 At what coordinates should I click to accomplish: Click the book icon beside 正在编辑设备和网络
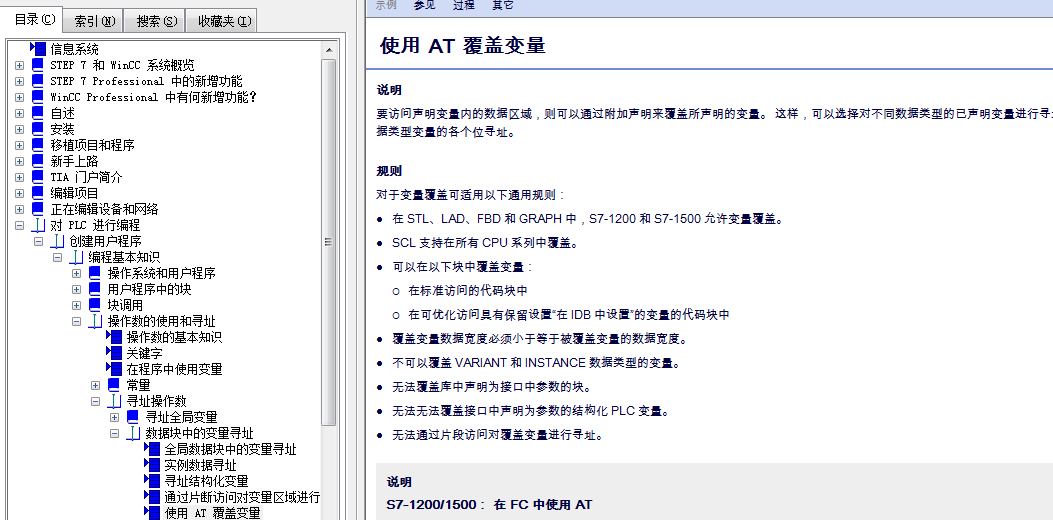(38, 209)
